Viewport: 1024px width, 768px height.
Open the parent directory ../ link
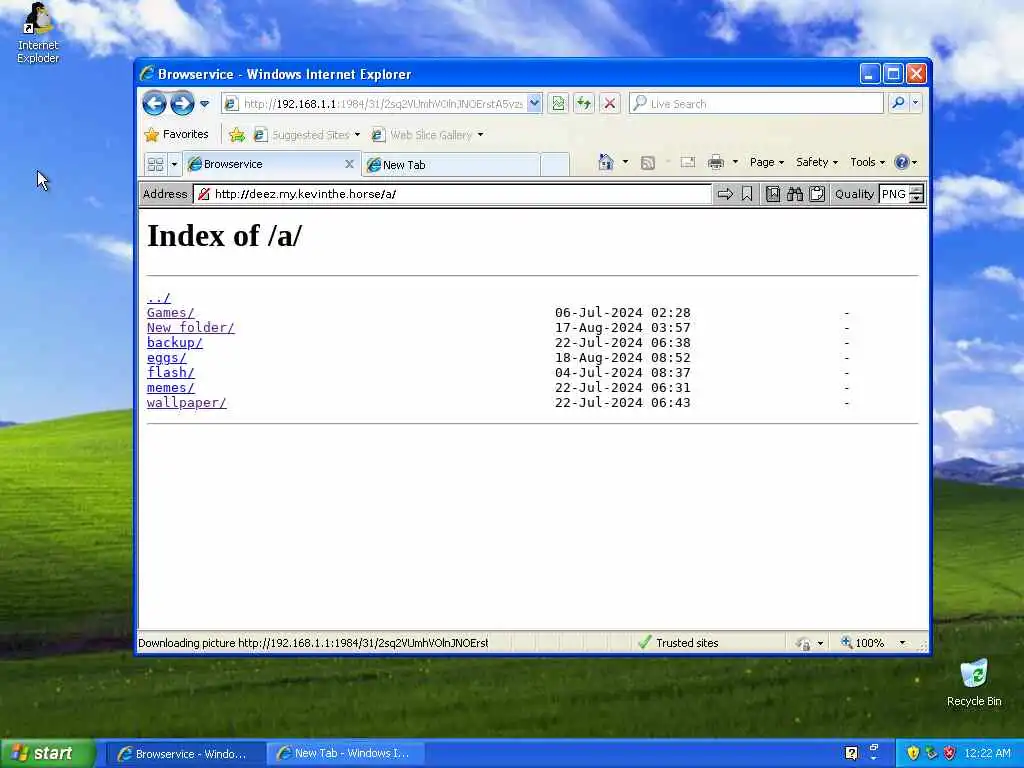tap(159, 298)
